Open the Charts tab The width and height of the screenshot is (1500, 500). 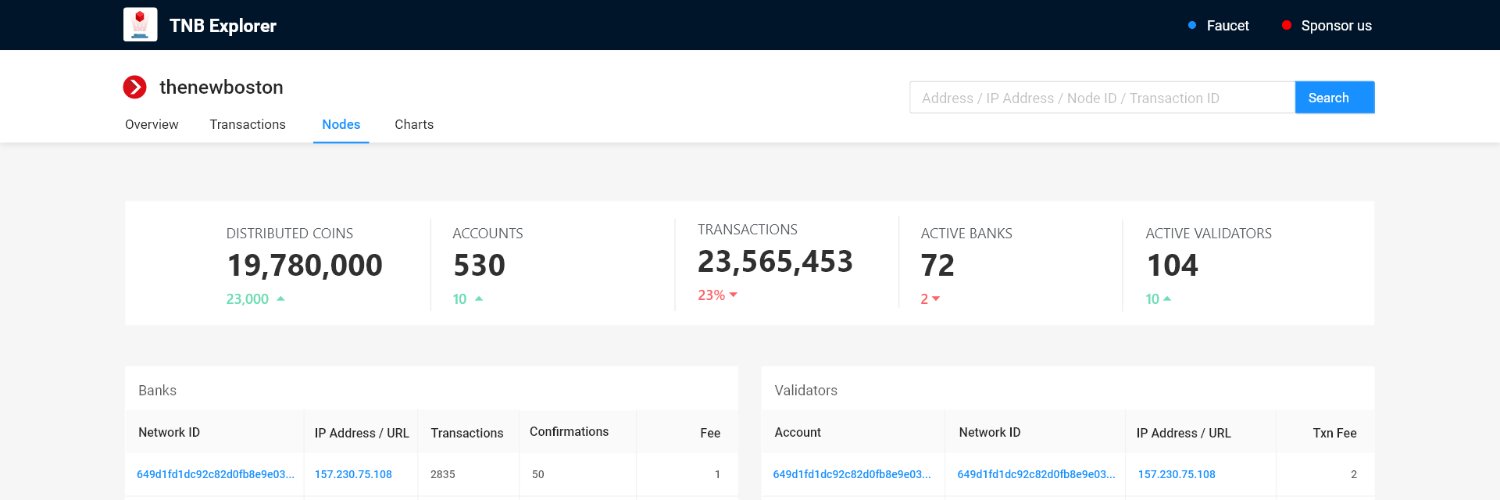(414, 125)
